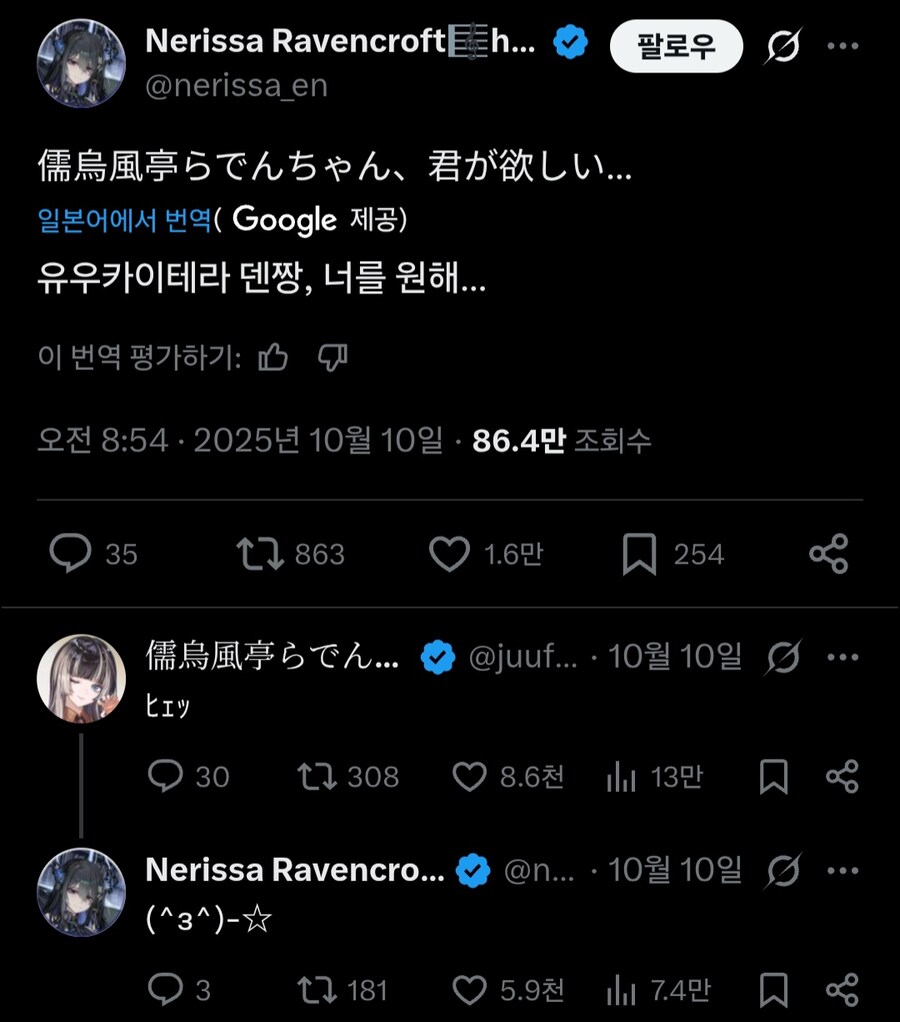Repost the main tweet with 863 reposts
Viewport: 900px width, 1022px height.
pos(258,554)
